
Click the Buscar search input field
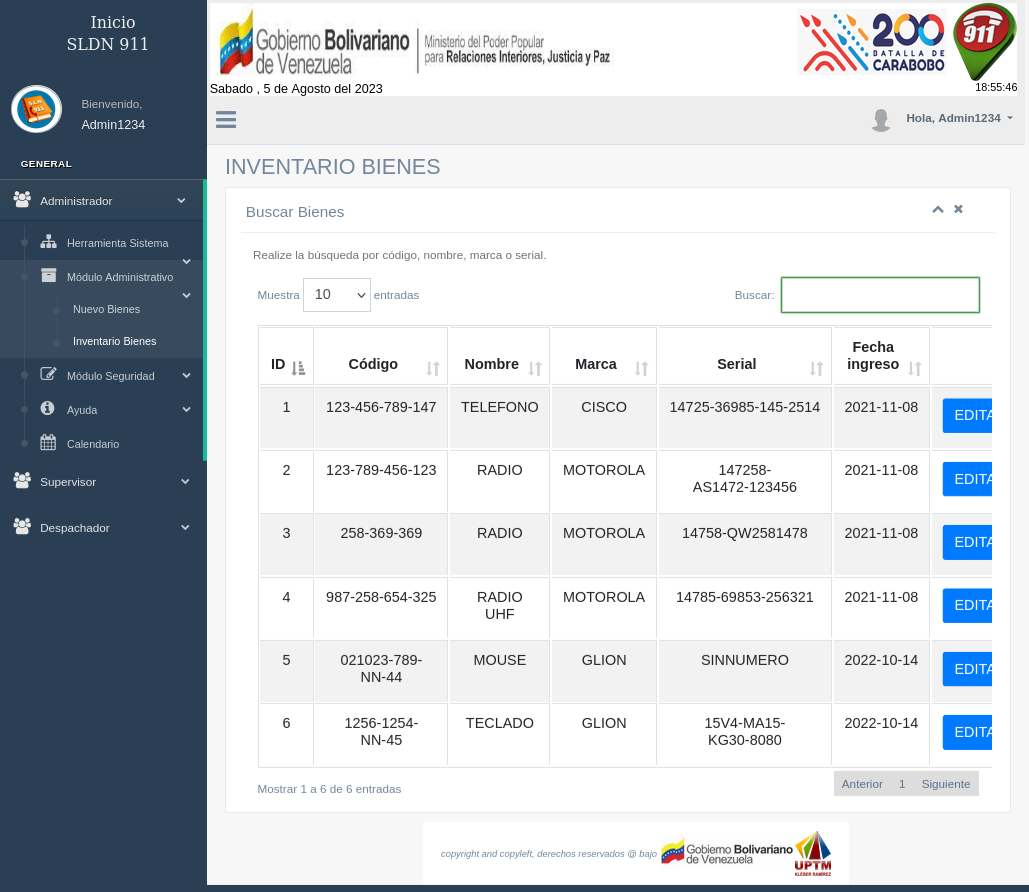click(880, 295)
